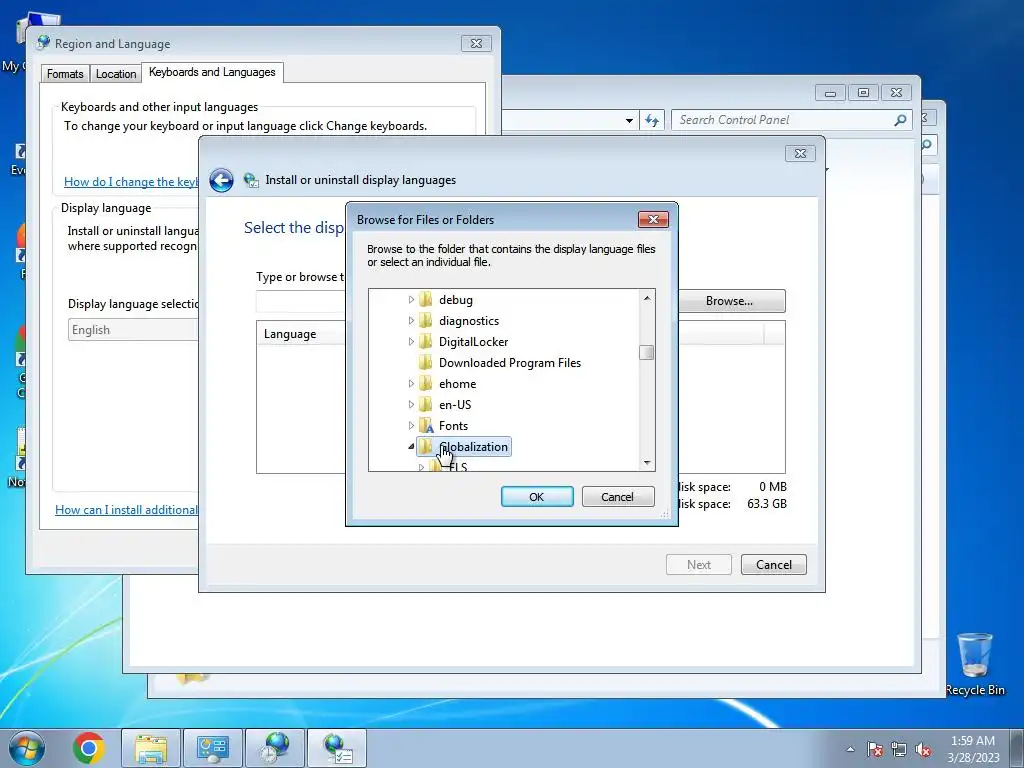Image resolution: width=1024 pixels, height=768 pixels.
Task: Click the blue back arrow in install wizard
Action: (x=221, y=180)
